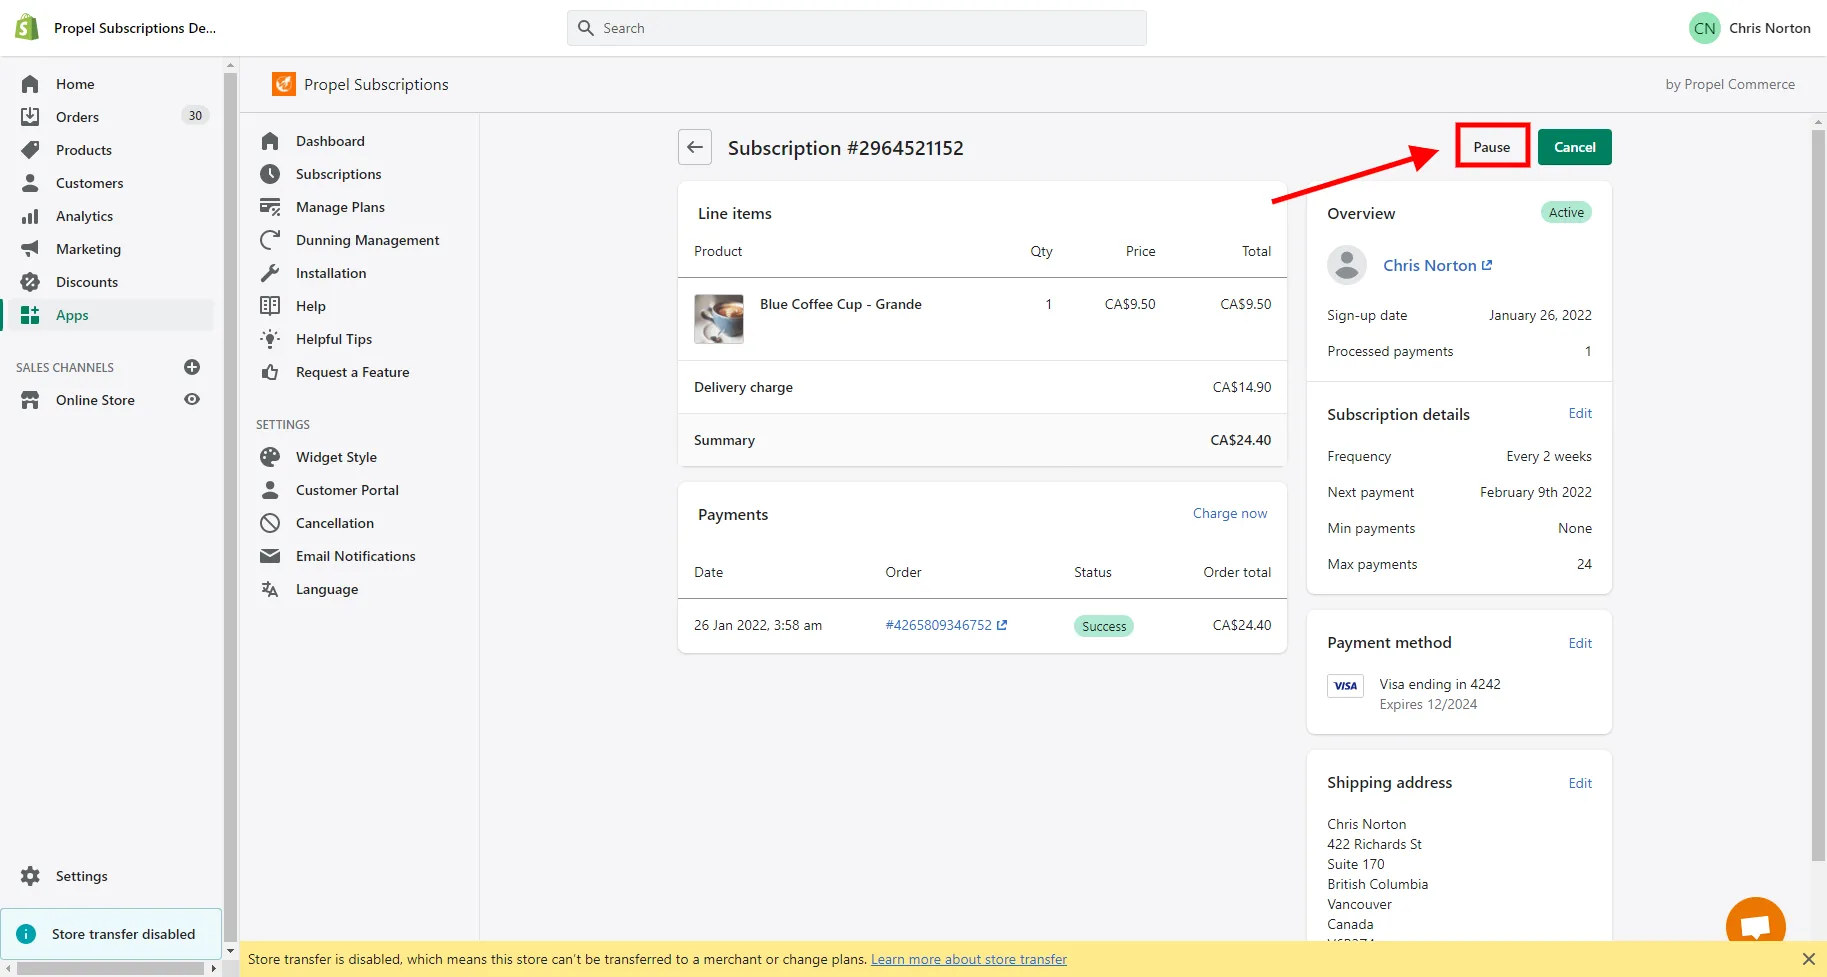Open Analytics menu label

point(84,216)
